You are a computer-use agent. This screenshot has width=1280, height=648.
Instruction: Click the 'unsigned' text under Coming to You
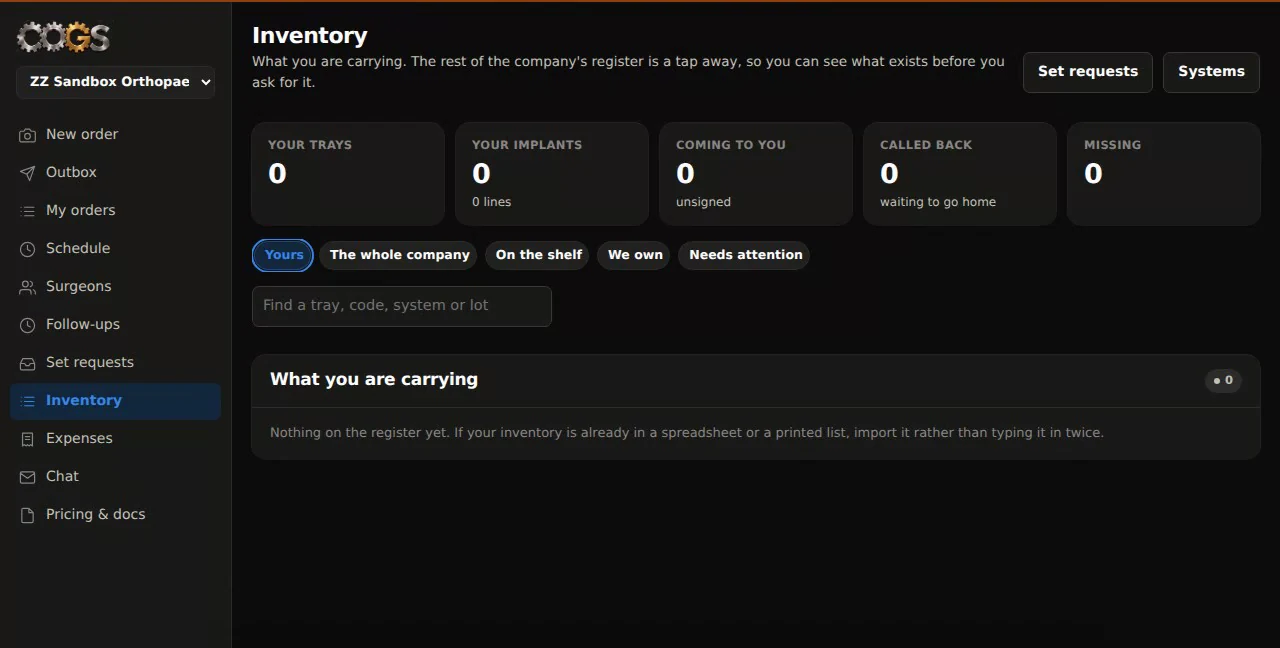click(703, 202)
